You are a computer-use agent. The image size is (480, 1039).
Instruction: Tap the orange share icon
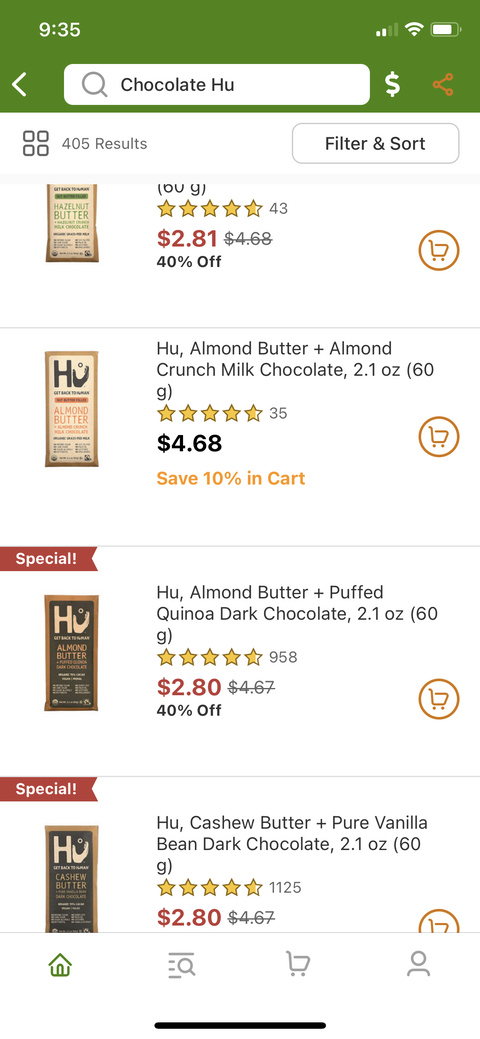point(443,85)
